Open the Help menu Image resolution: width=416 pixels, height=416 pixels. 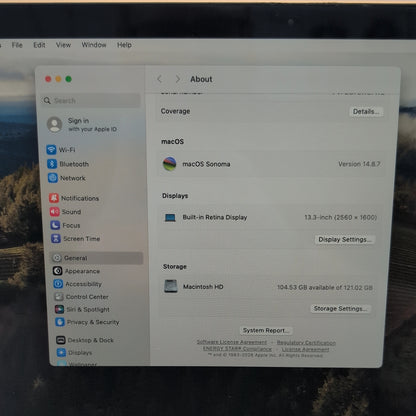point(124,45)
